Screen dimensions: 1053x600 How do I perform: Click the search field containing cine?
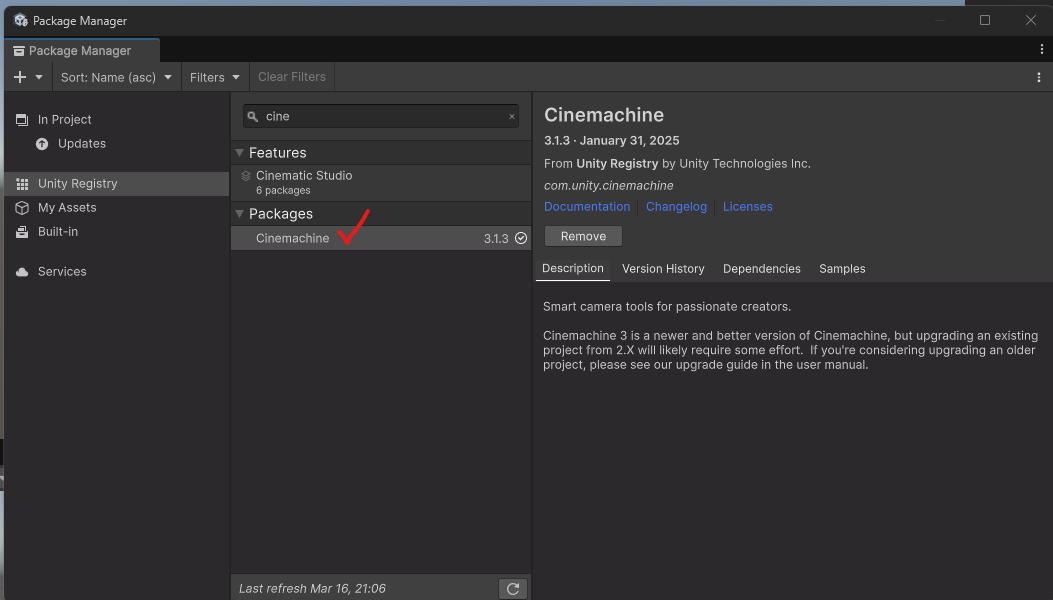point(381,116)
